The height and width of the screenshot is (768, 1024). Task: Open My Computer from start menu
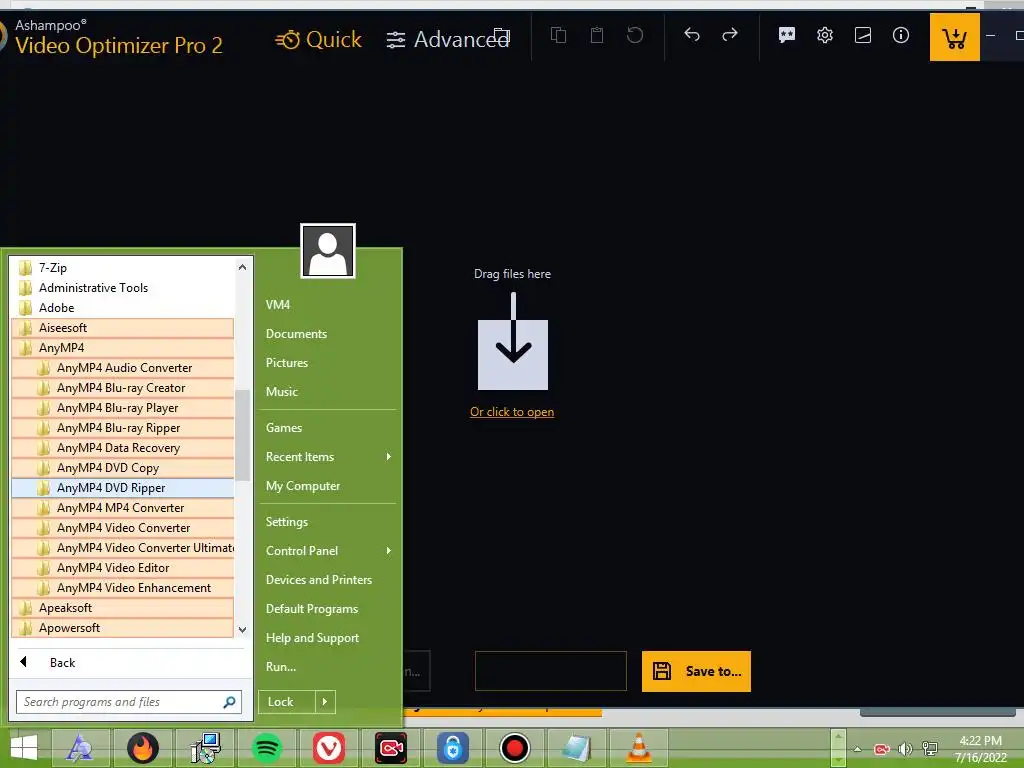pyautogui.click(x=303, y=486)
